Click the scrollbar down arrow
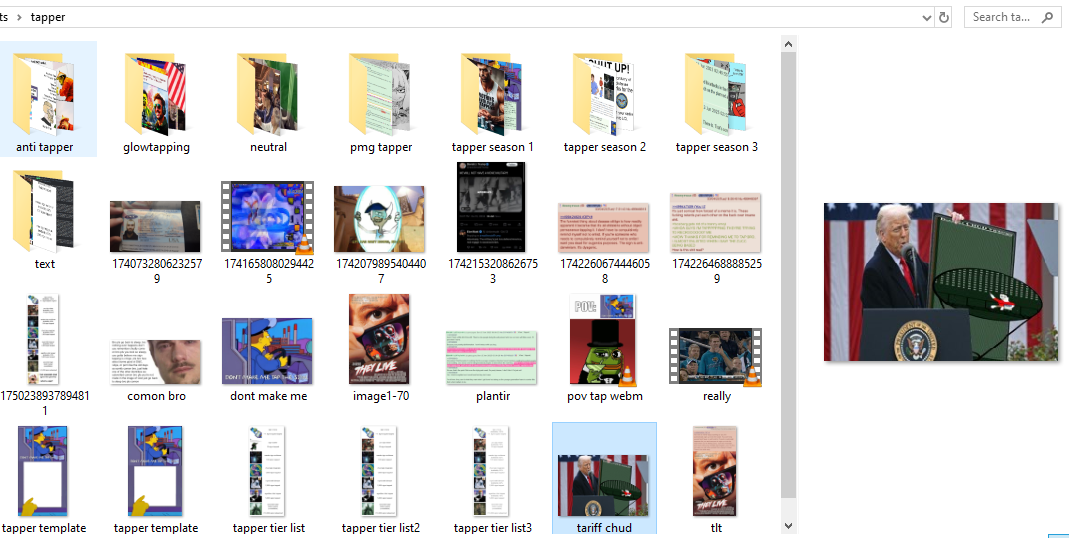 pyautogui.click(x=788, y=526)
